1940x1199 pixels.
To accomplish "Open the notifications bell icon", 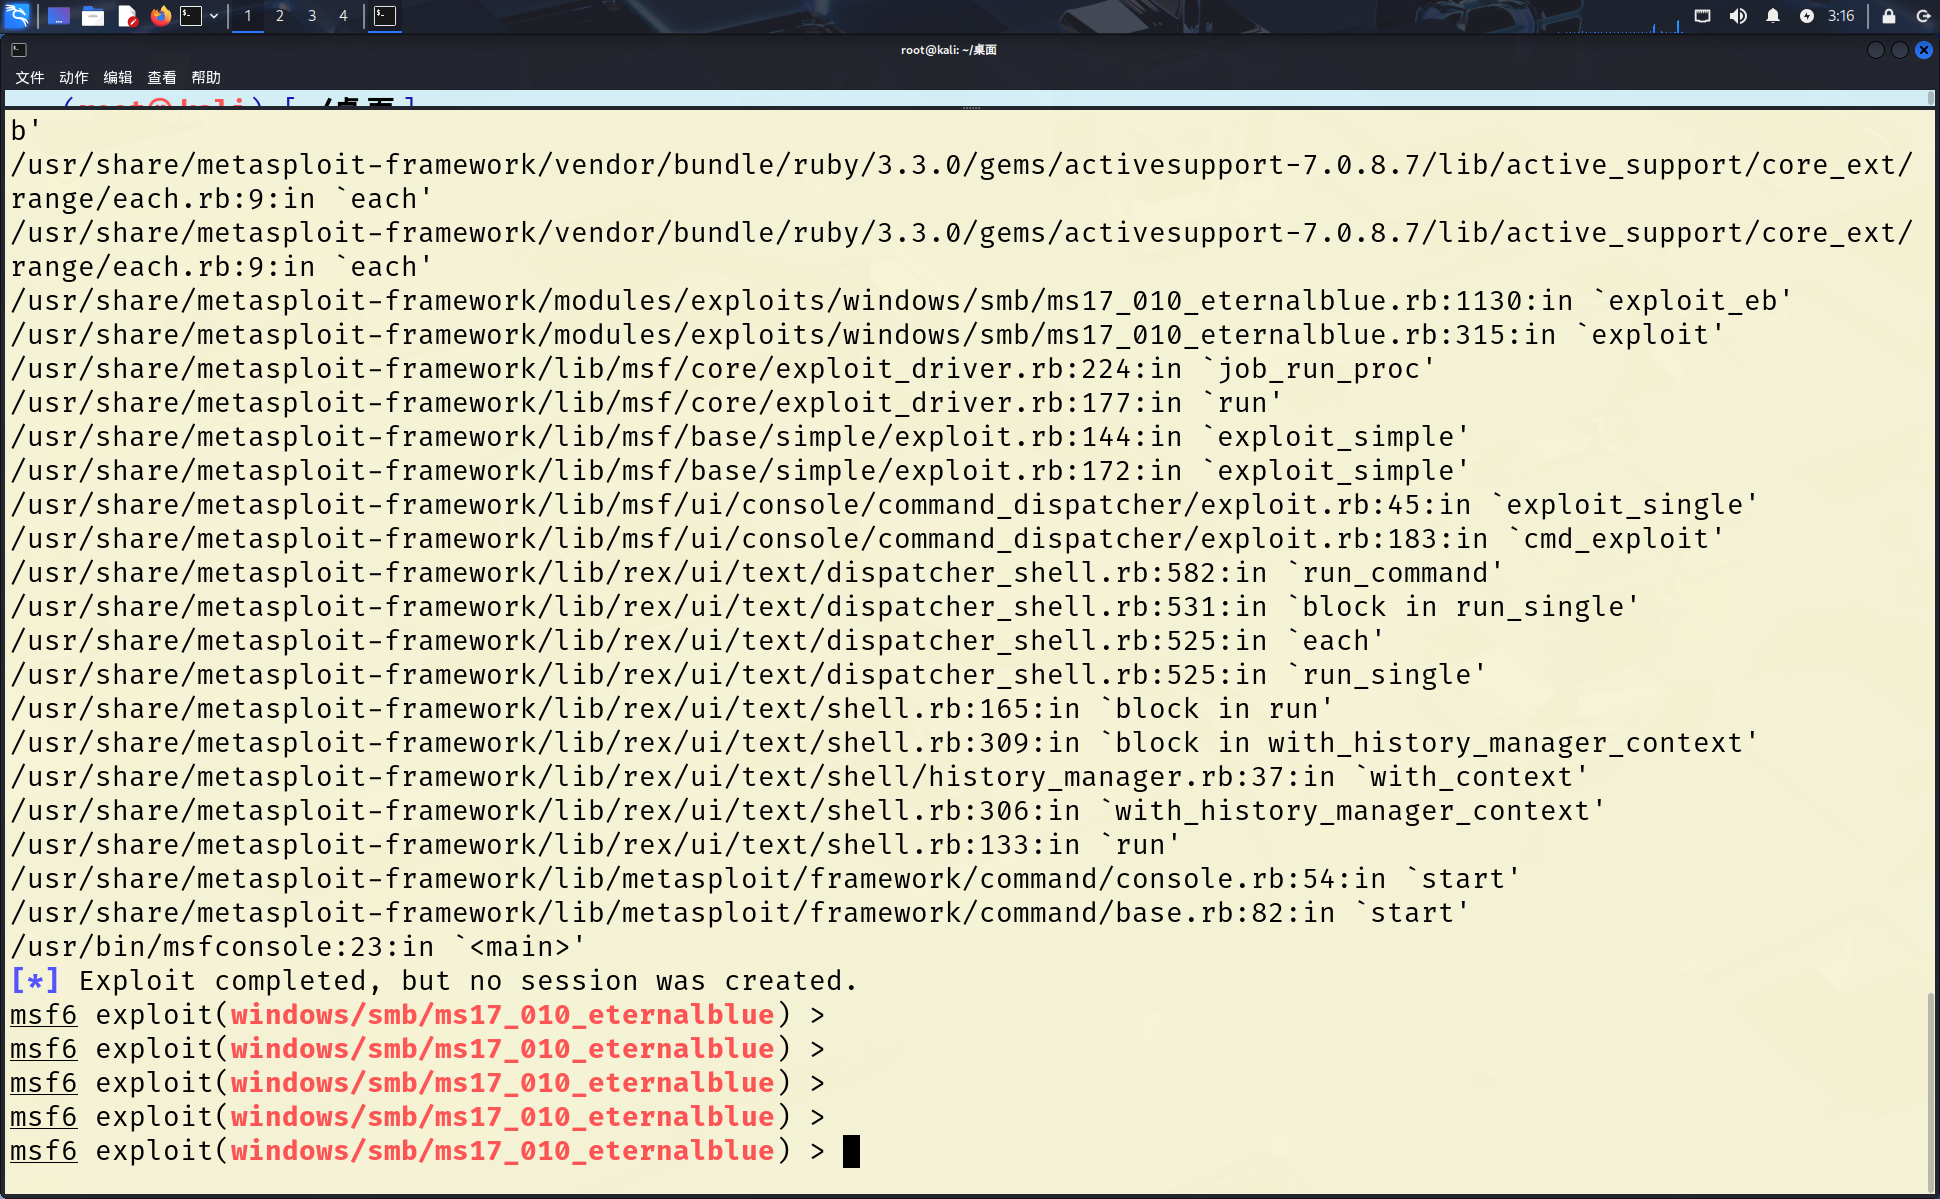I will pyautogui.click(x=1773, y=16).
